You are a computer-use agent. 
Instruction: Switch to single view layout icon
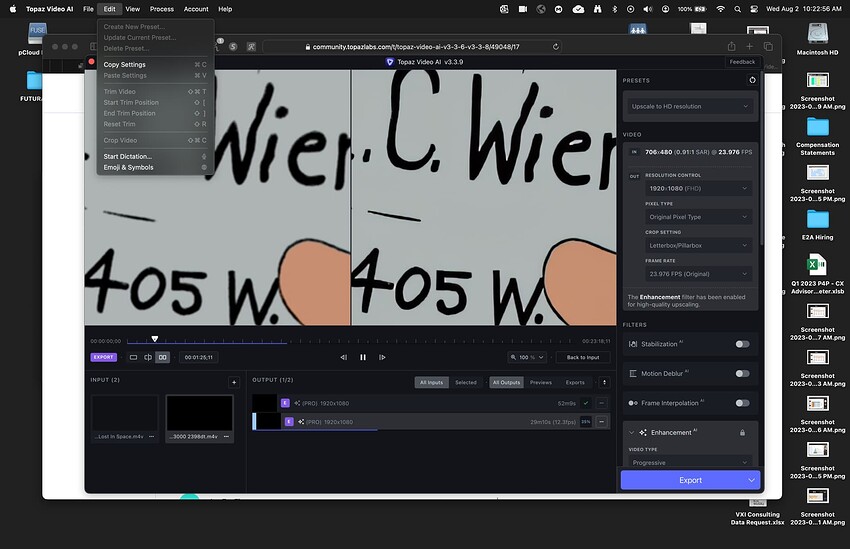coord(133,357)
